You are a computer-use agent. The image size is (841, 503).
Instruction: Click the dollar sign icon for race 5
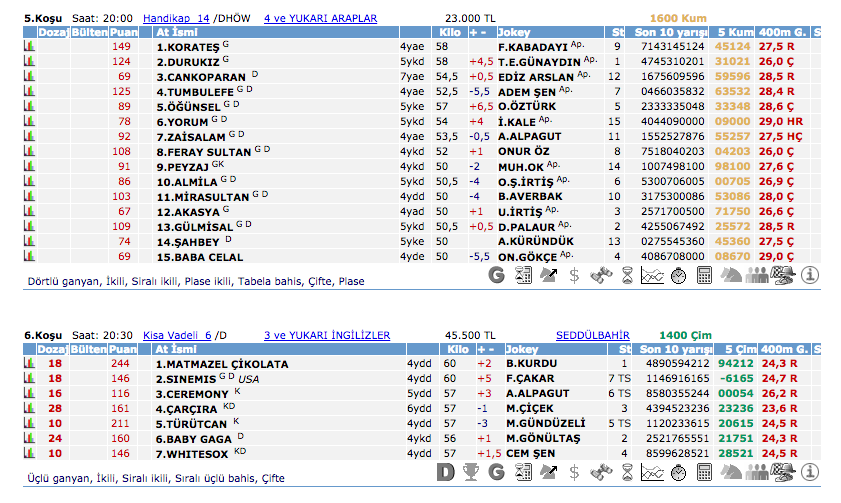pyautogui.click(x=574, y=275)
